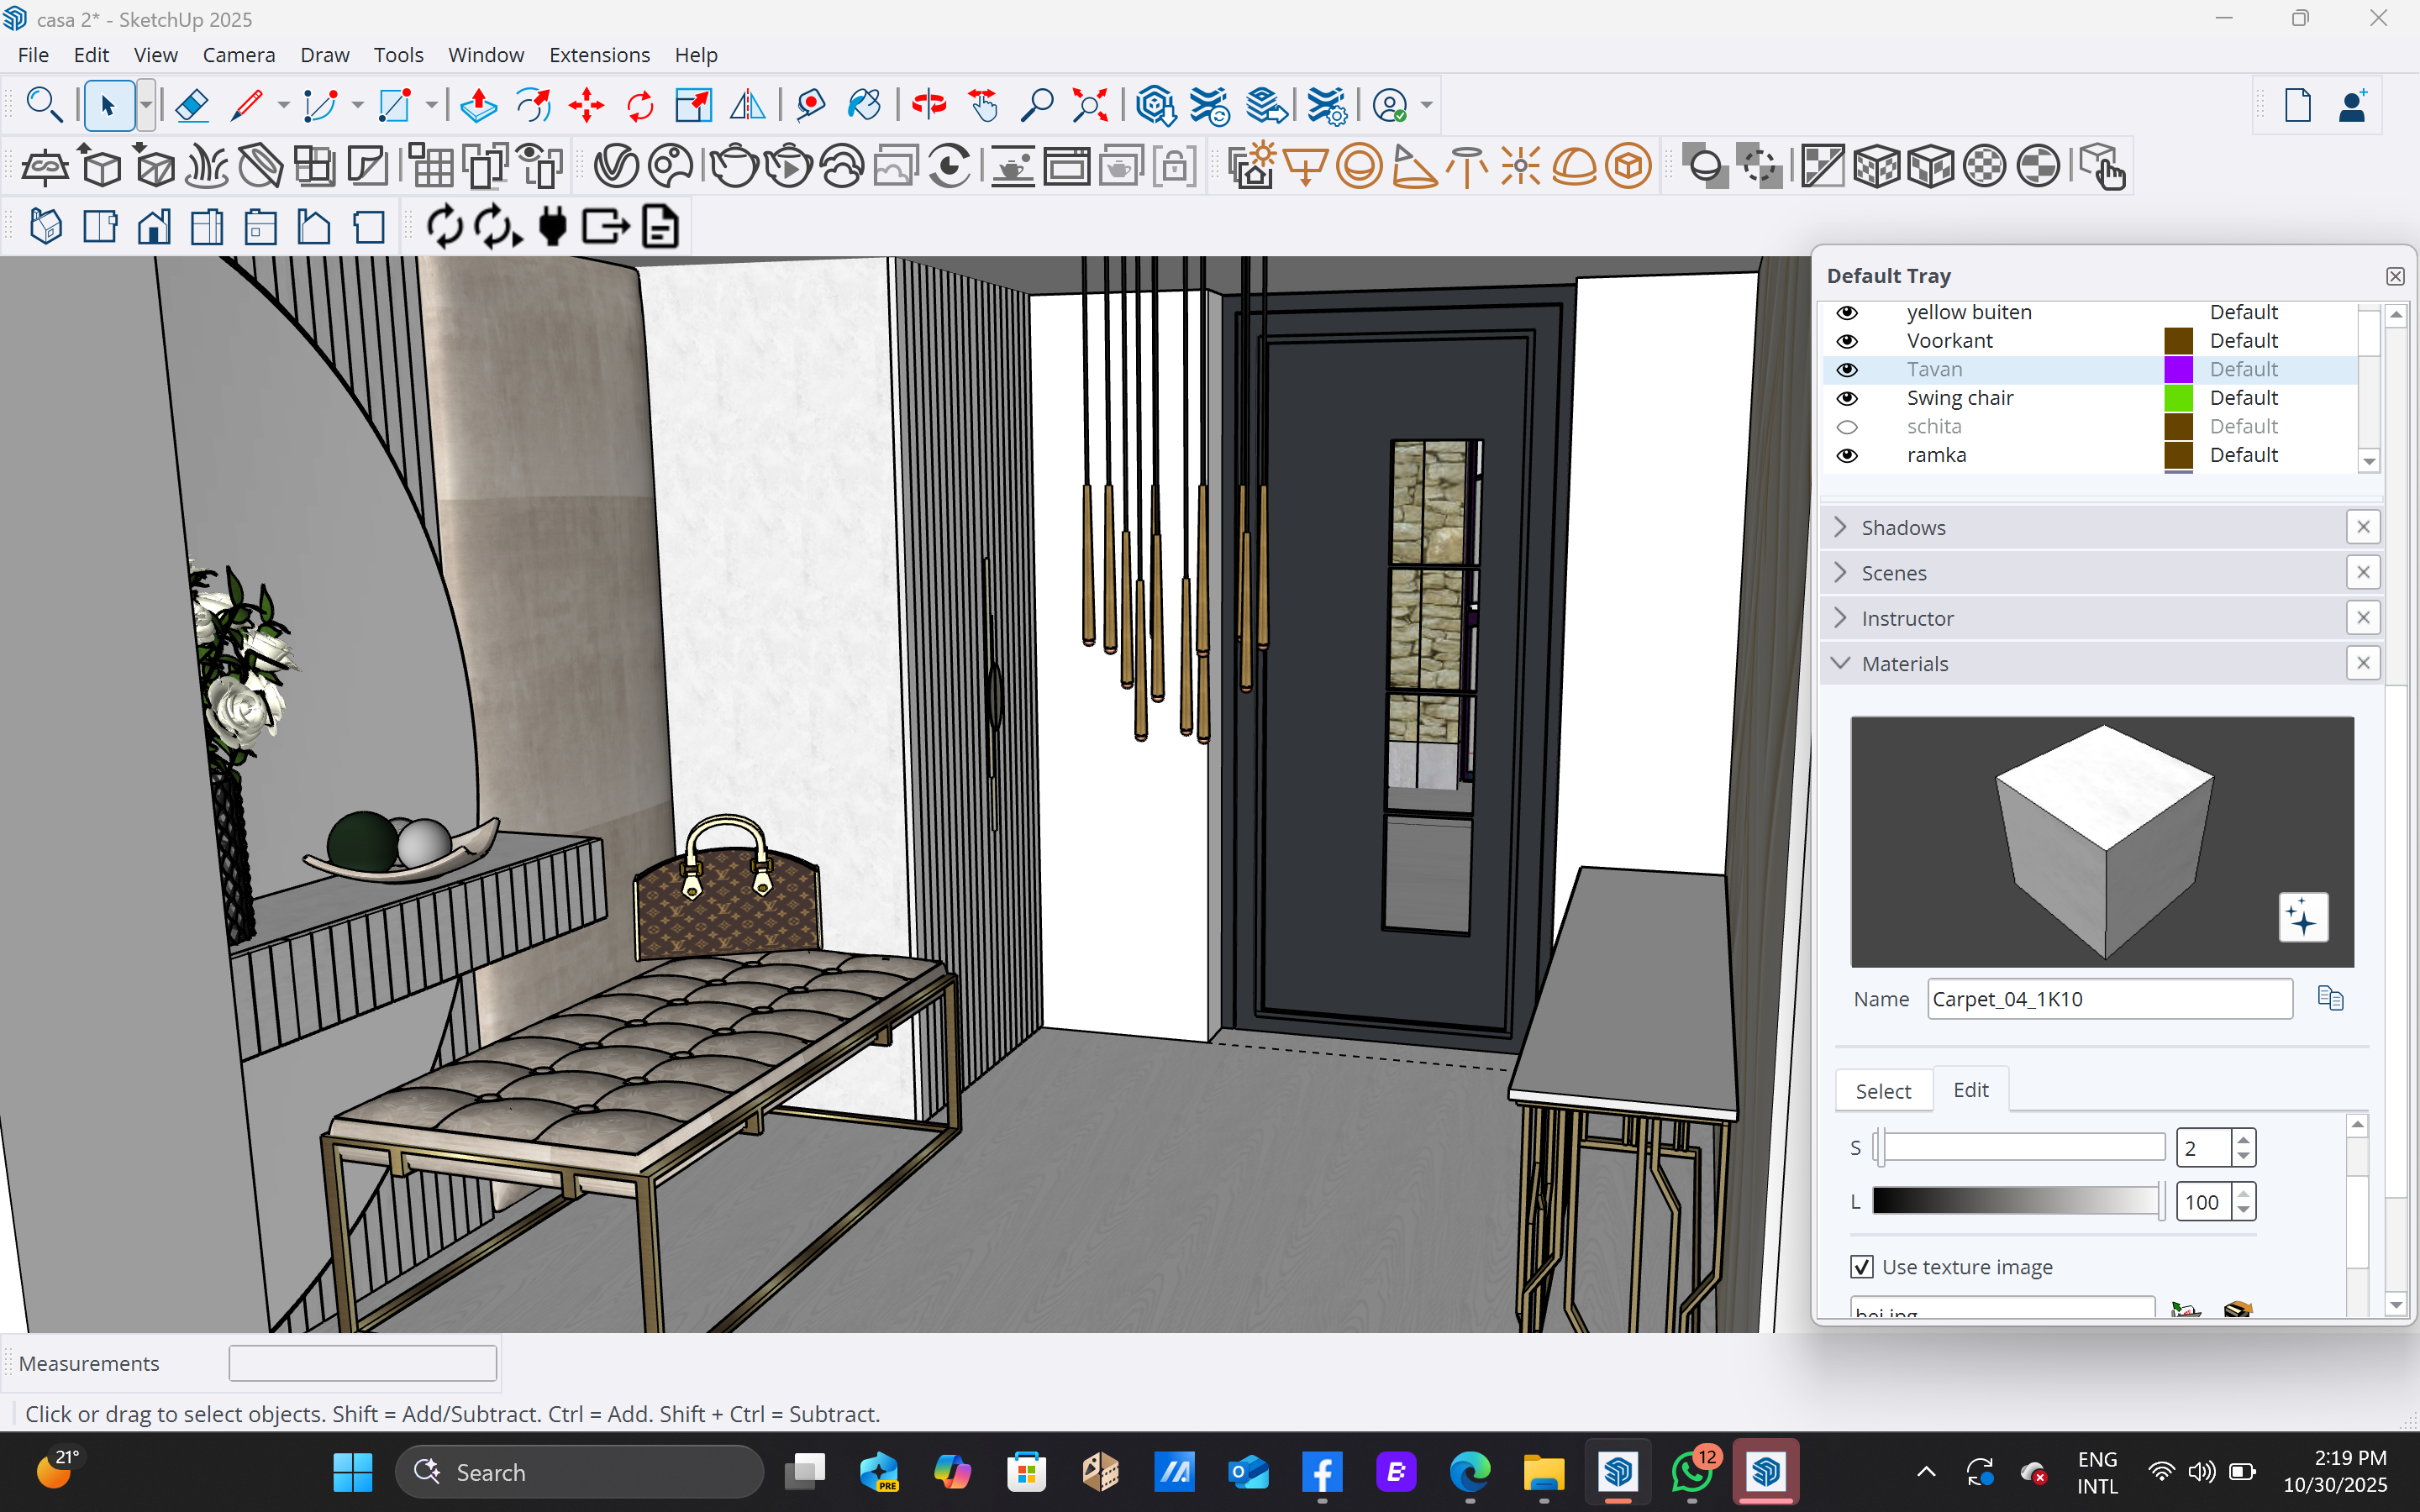This screenshot has height=1512, width=2420.
Task: Open the Extensions menu
Action: (599, 55)
